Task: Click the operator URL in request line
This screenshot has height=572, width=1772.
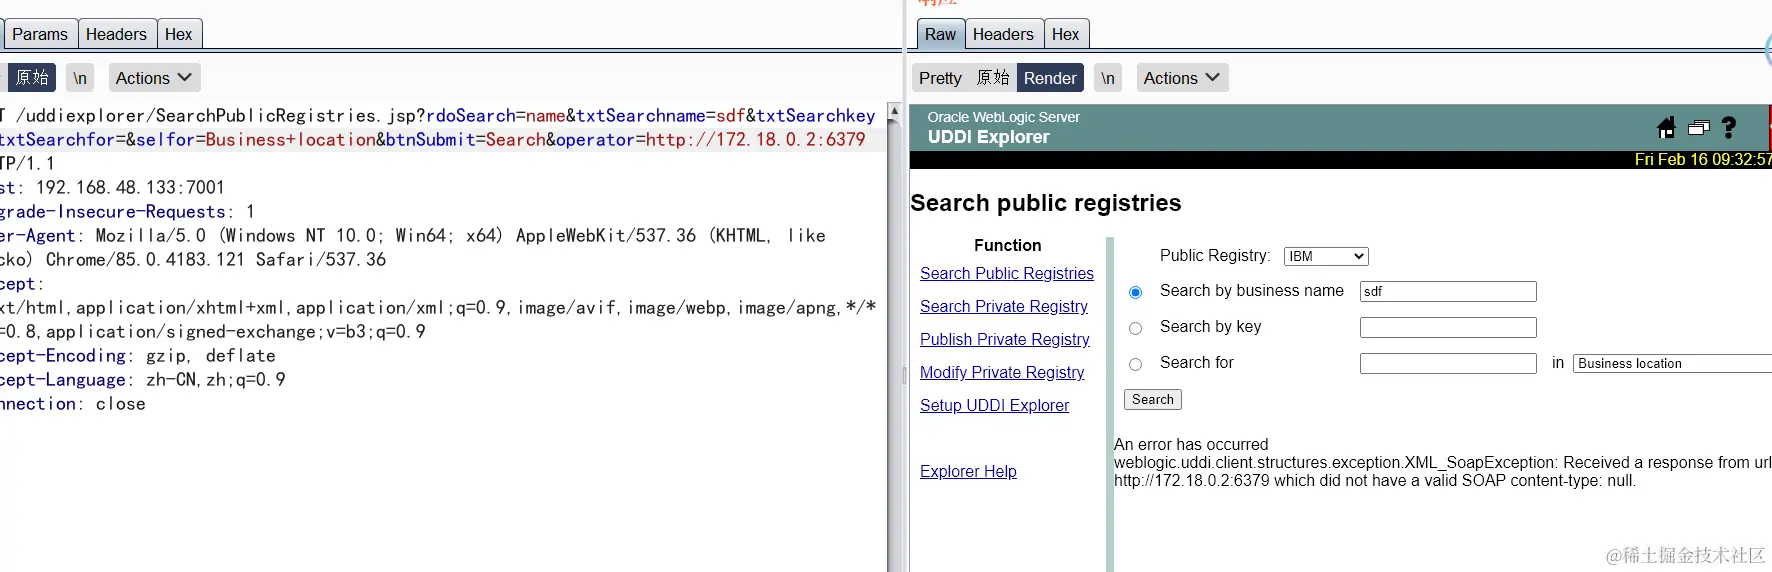Action: tap(755, 140)
